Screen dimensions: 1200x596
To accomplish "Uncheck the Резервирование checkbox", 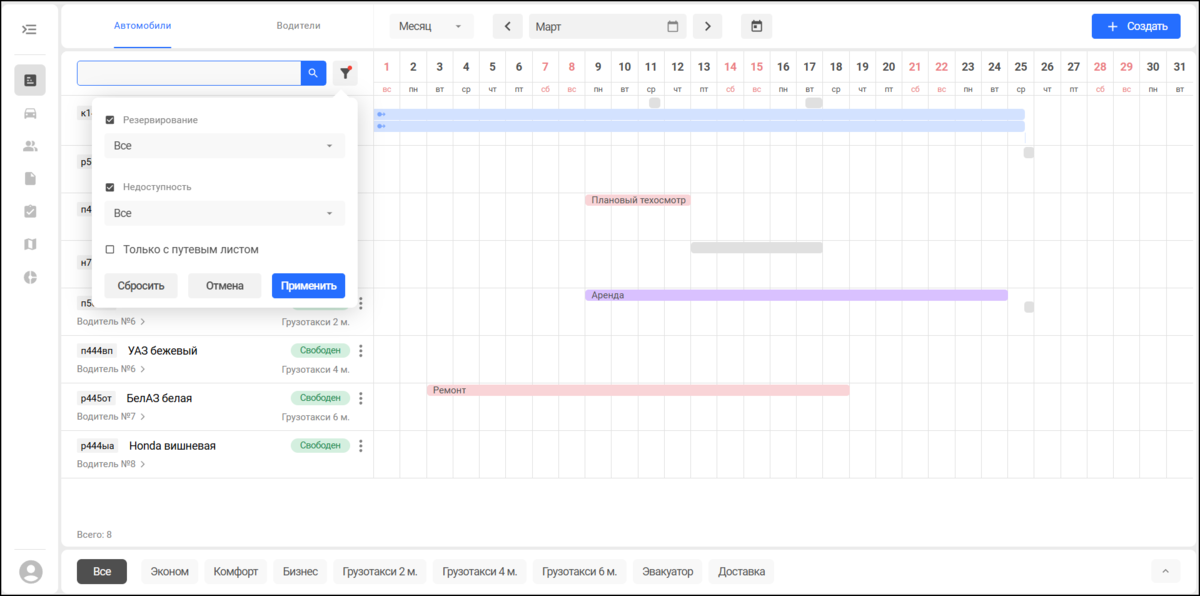I will click(110, 120).
